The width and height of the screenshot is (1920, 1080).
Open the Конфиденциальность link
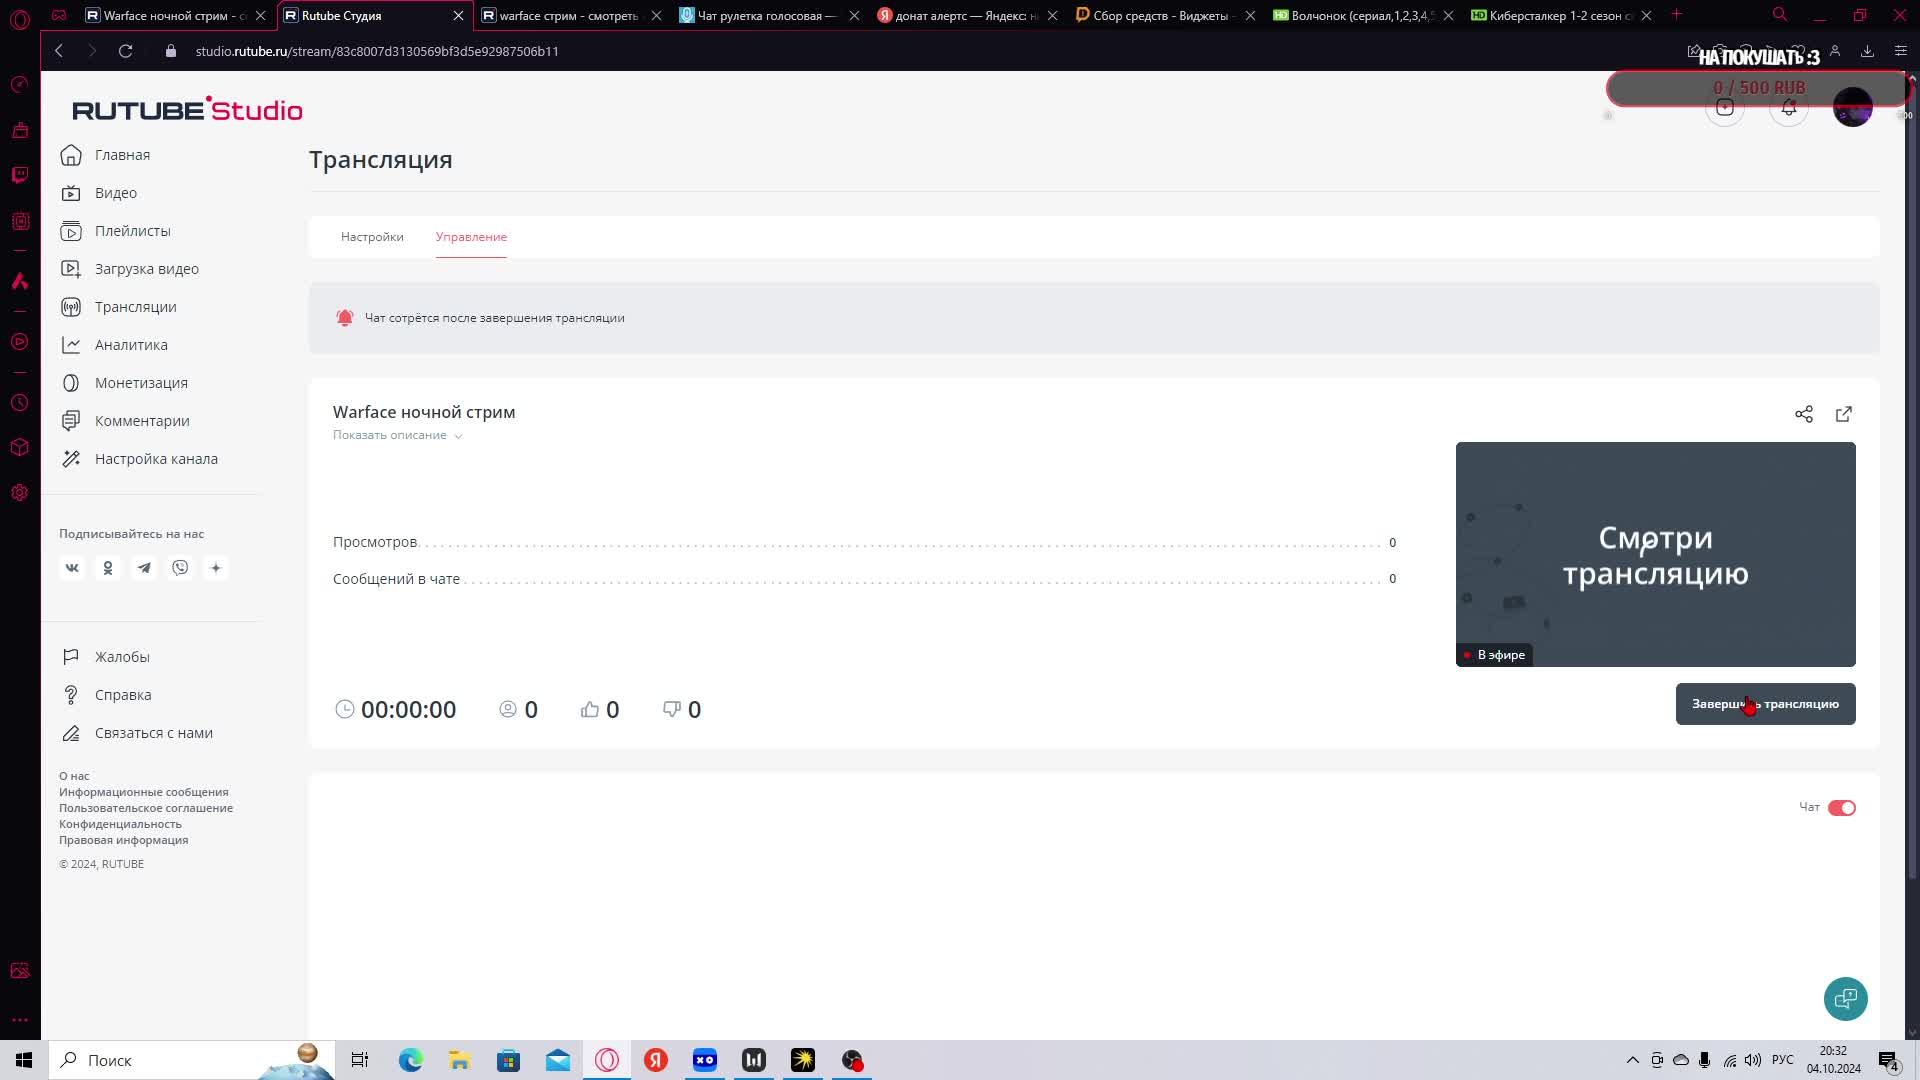click(120, 824)
